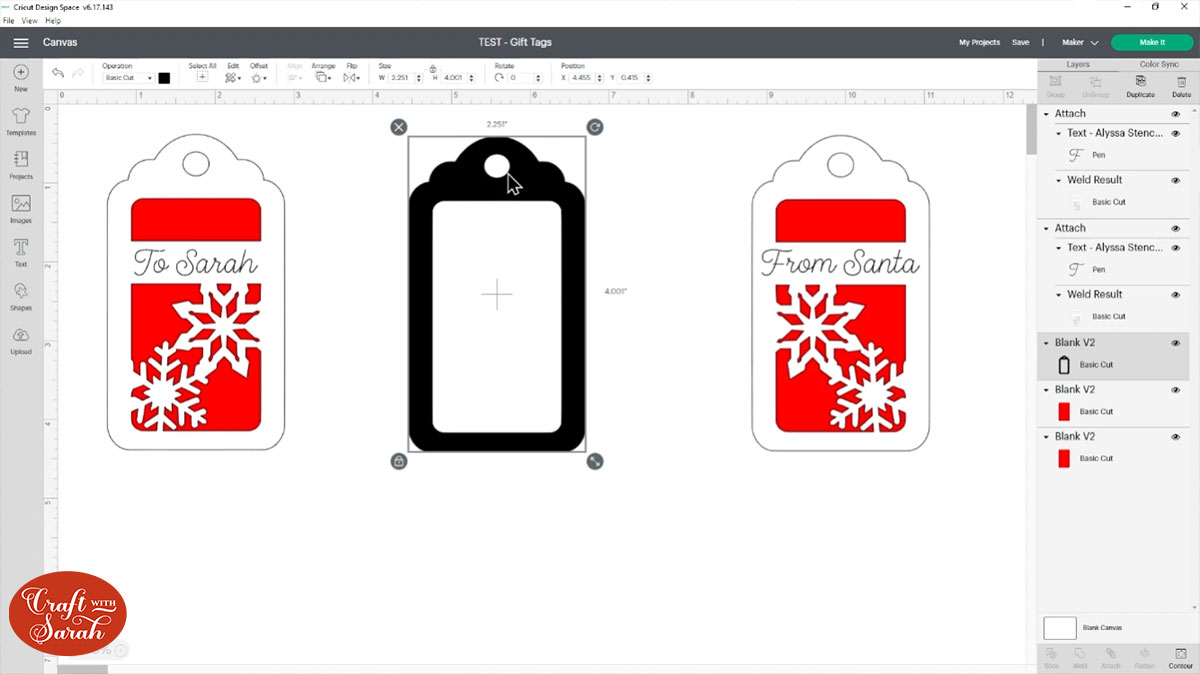Open the Templates panel
Image resolution: width=1200 pixels, height=674 pixels.
[x=21, y=121]
